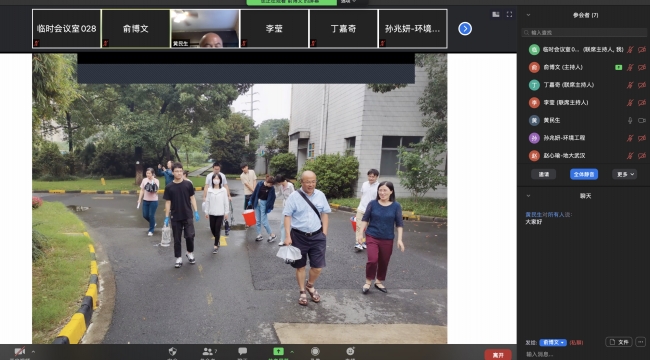The height and width of the screenshot is (360, 650).
Task: Stop 黄民生 video via camera icon
Action: click(642, 120)
